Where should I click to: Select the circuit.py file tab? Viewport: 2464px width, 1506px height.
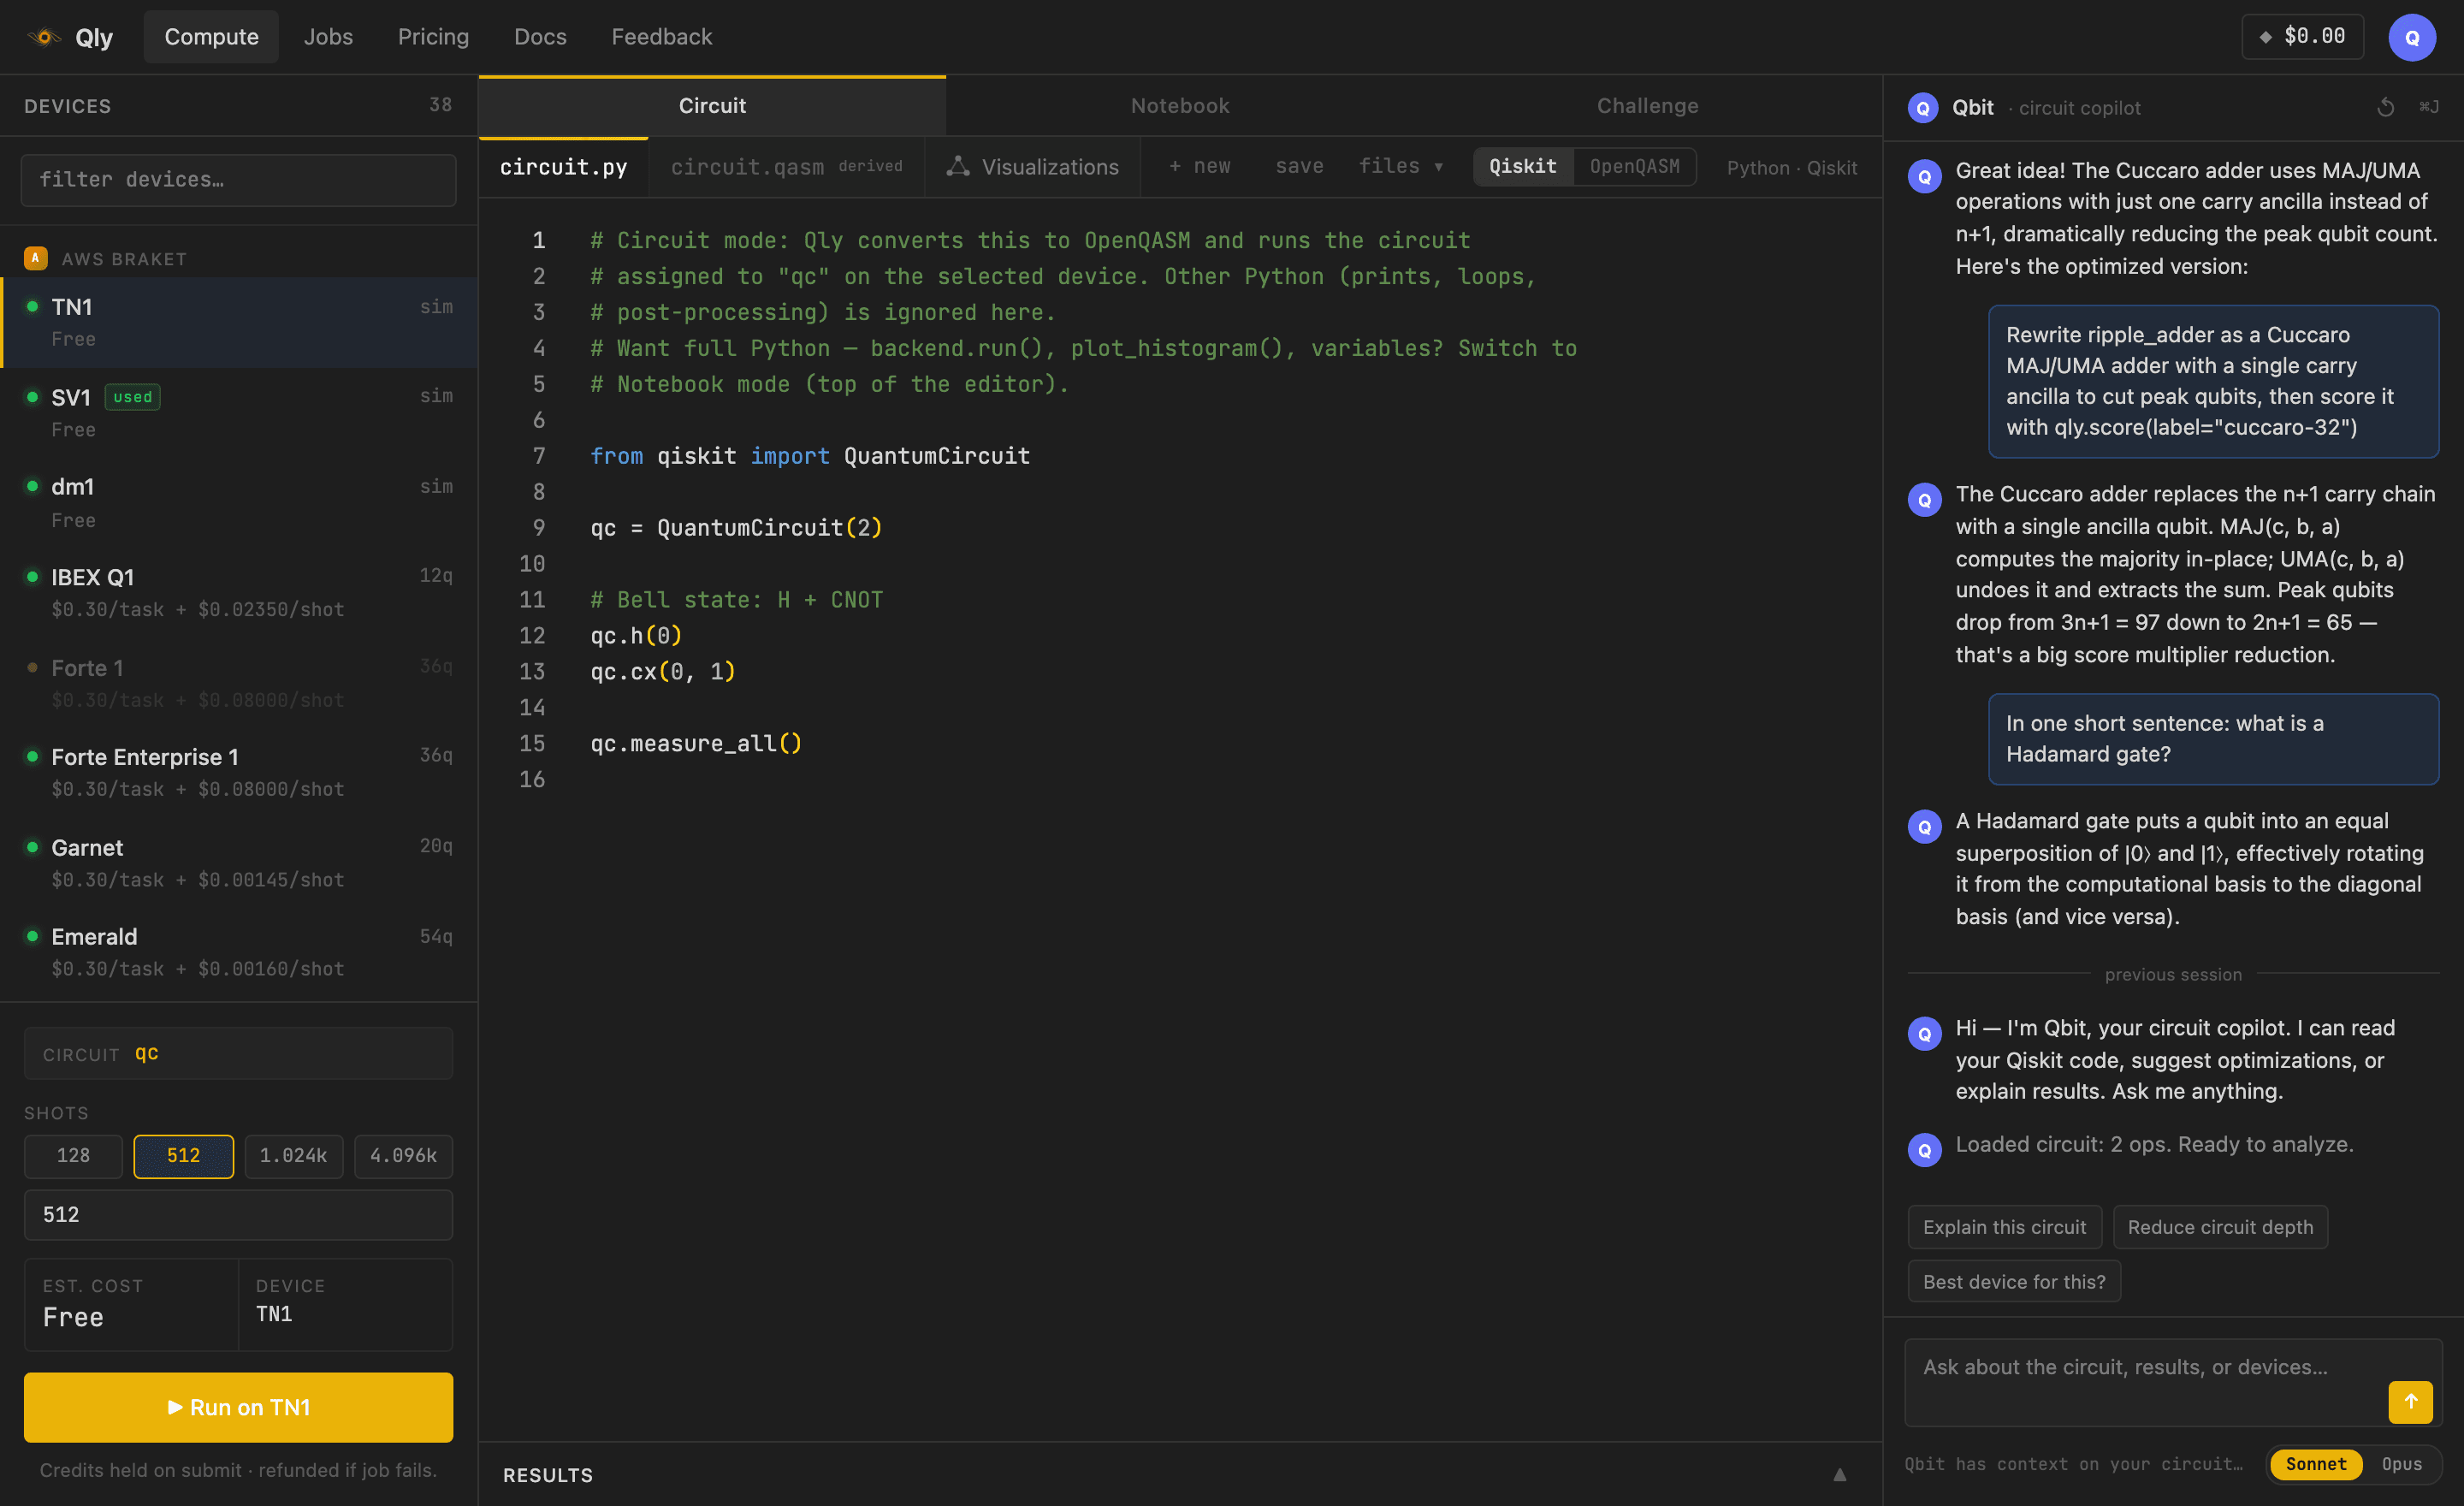point(563,167)
